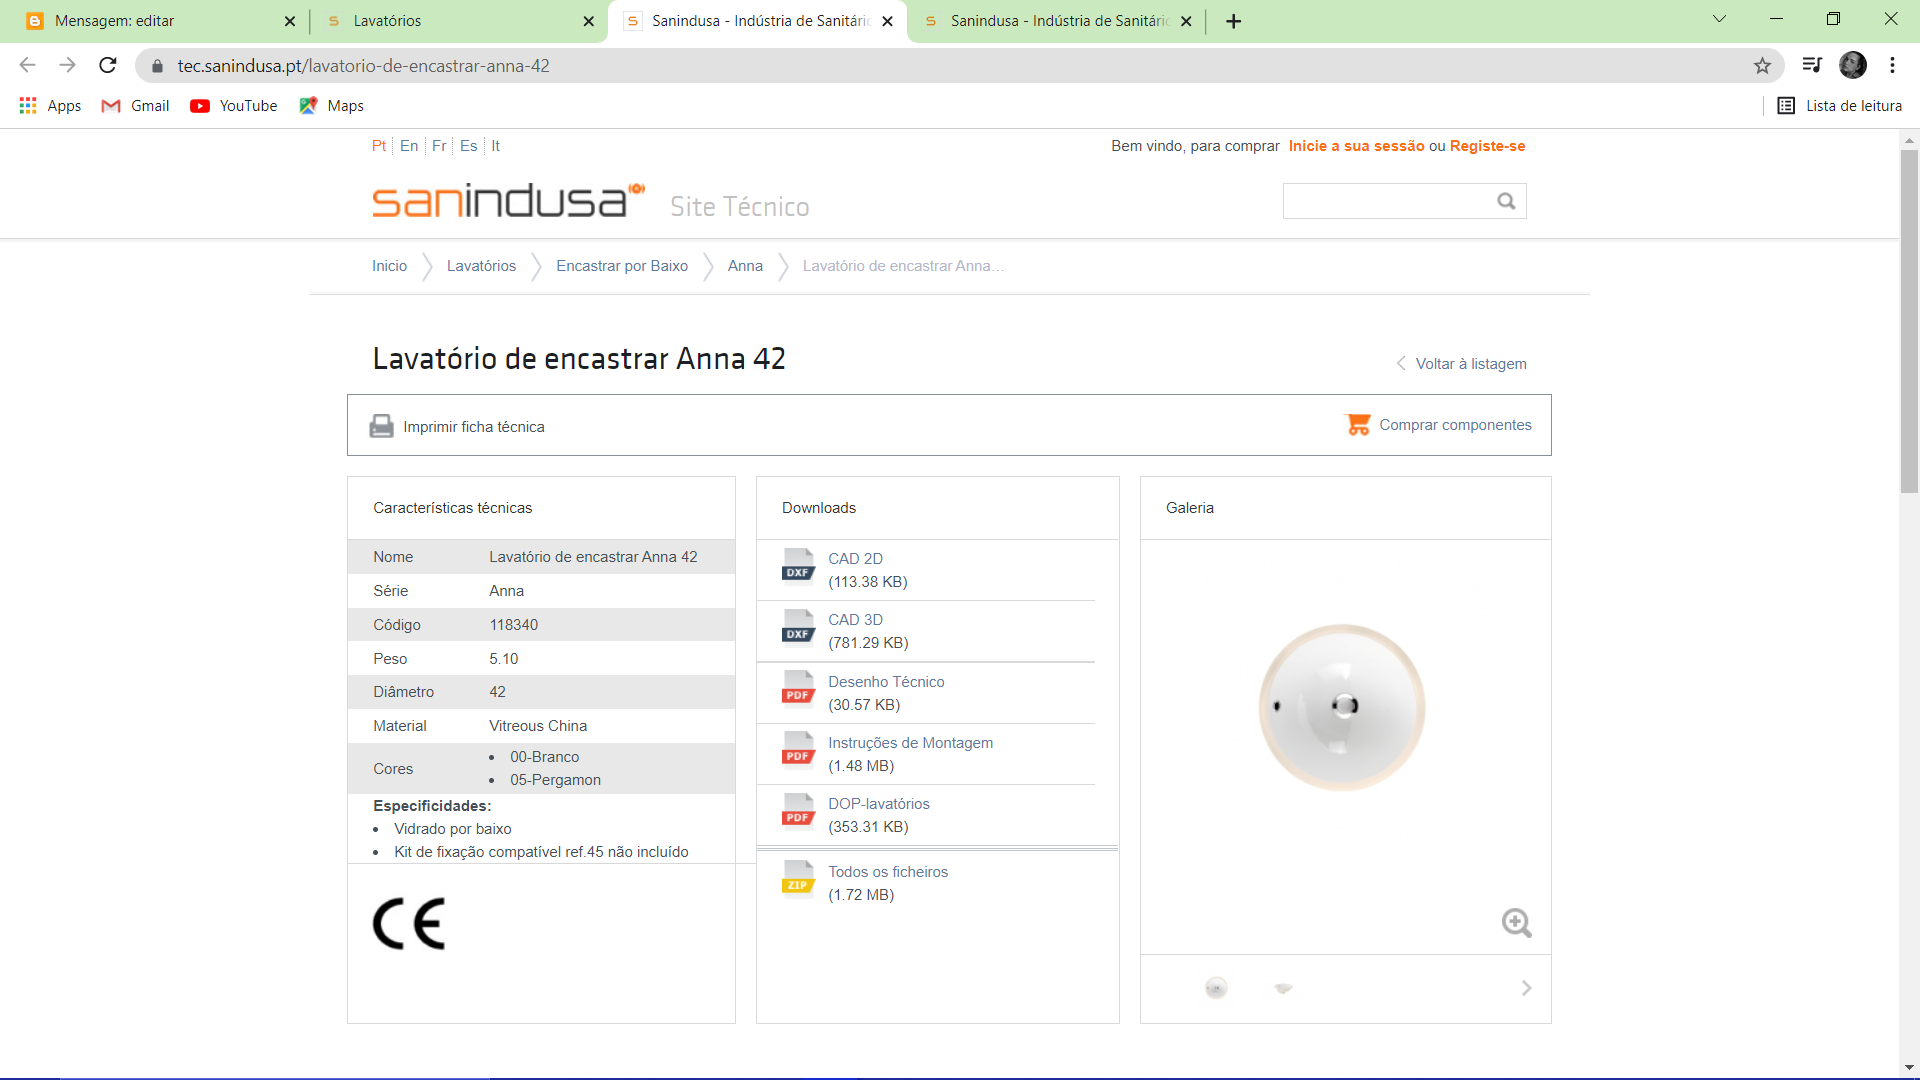View site info via lock icon
This screenshot has height=1080, width=1920.
tap(157, 66)
